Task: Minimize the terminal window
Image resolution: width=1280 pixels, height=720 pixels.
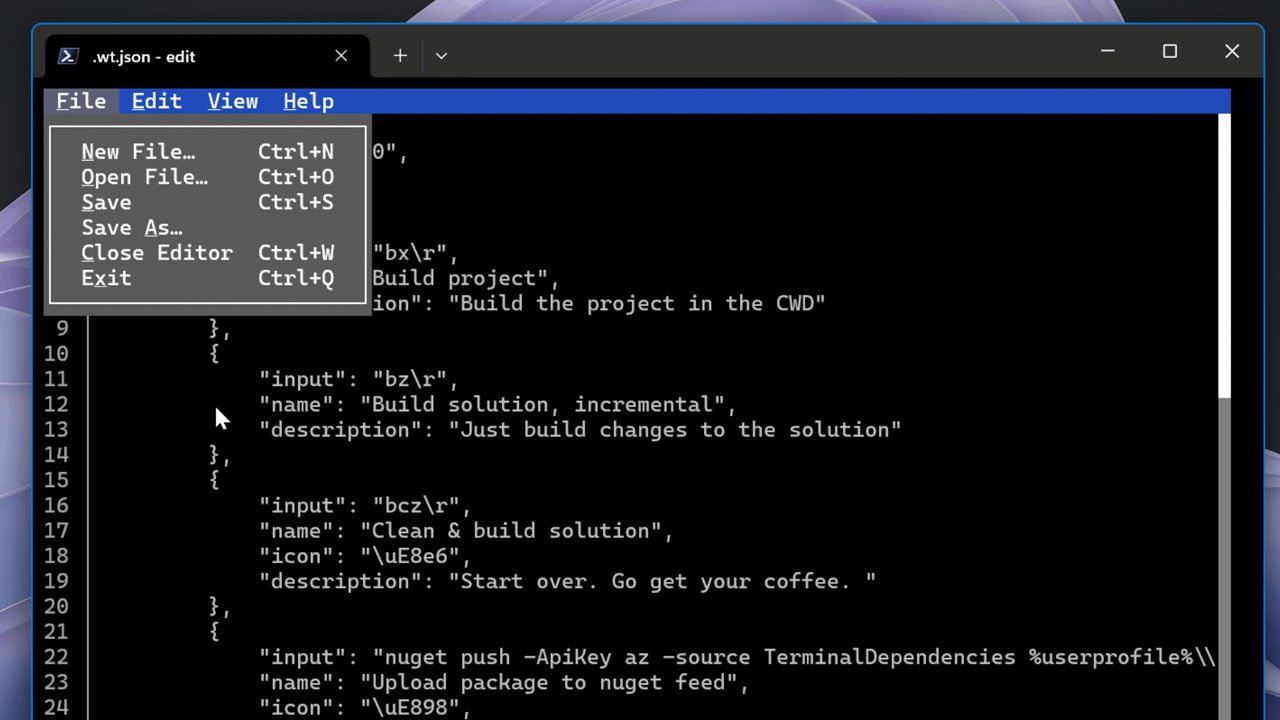Action: click(1108, 51)
